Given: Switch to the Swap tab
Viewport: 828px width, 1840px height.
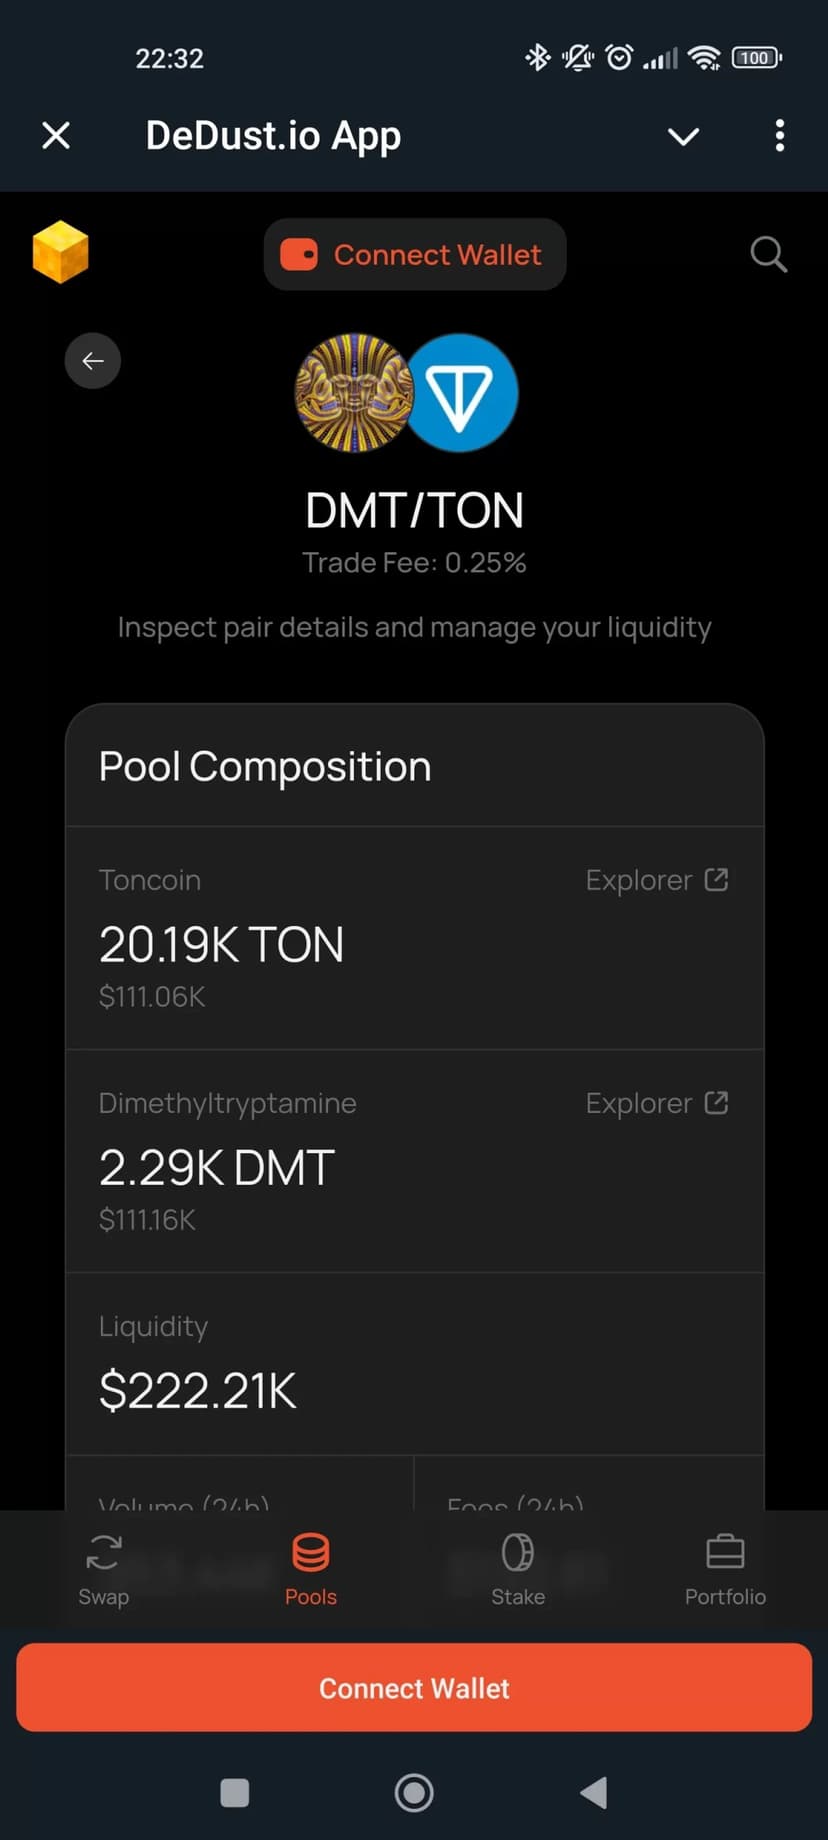Looking at the screenshot, I should tap(104, 1570).
